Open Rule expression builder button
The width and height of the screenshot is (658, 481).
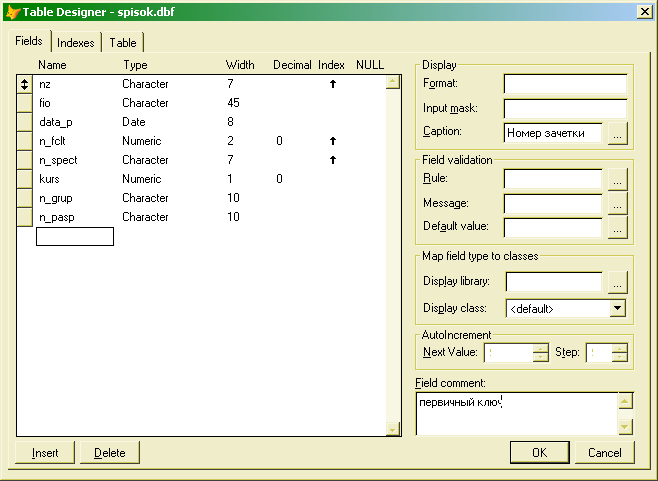[617, 179]
